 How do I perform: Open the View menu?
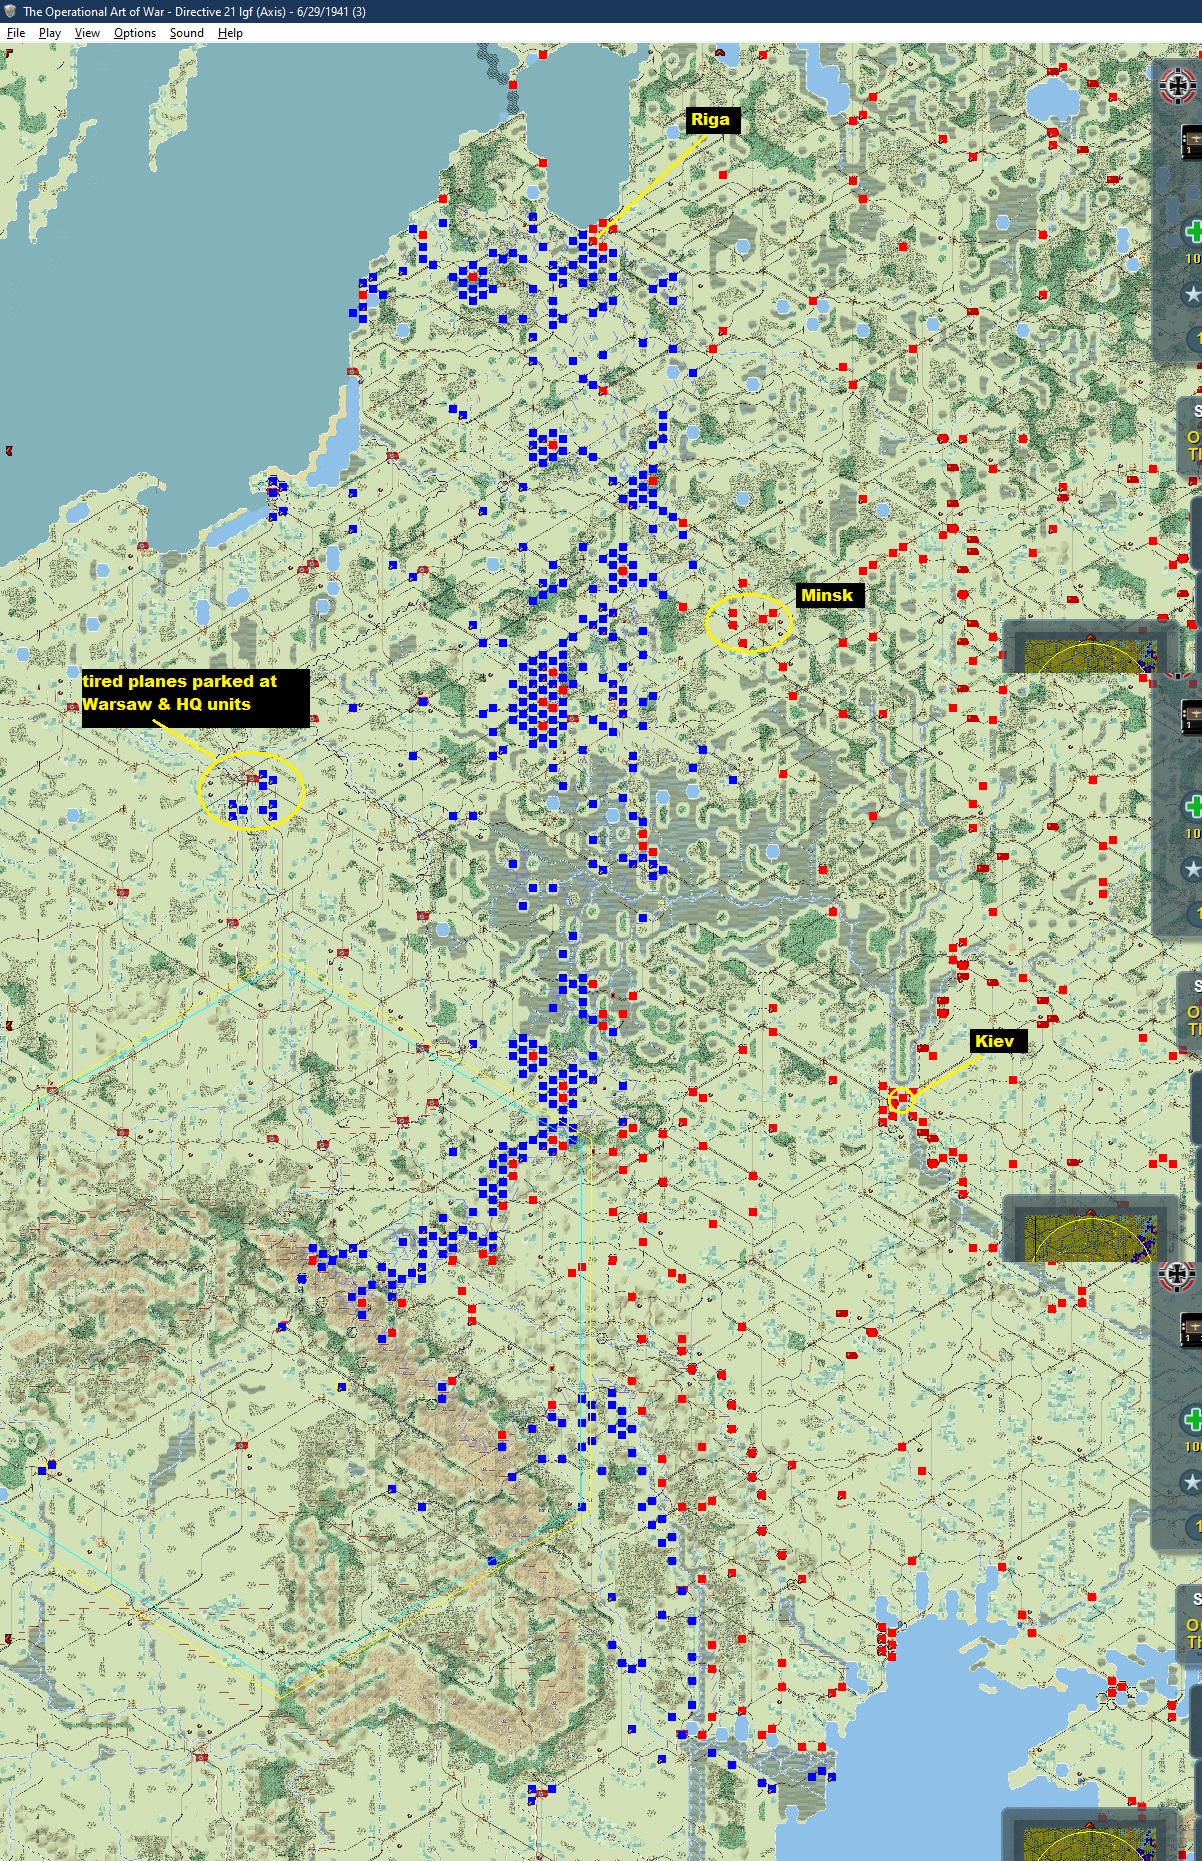pyautogui.click(x=87, y=33)
